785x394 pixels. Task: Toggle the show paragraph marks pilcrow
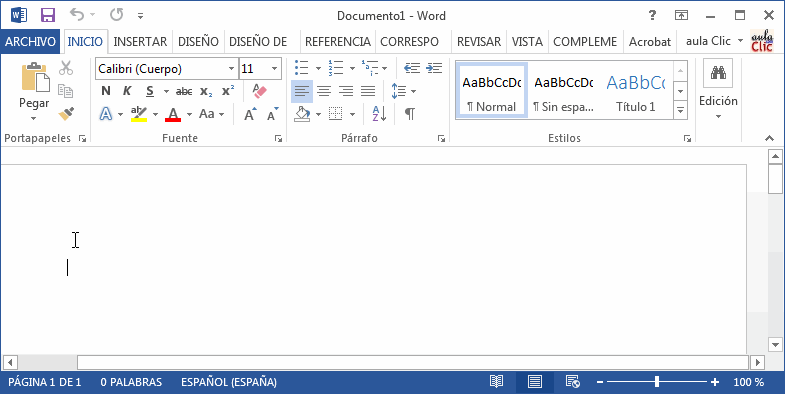coord(410,114)
